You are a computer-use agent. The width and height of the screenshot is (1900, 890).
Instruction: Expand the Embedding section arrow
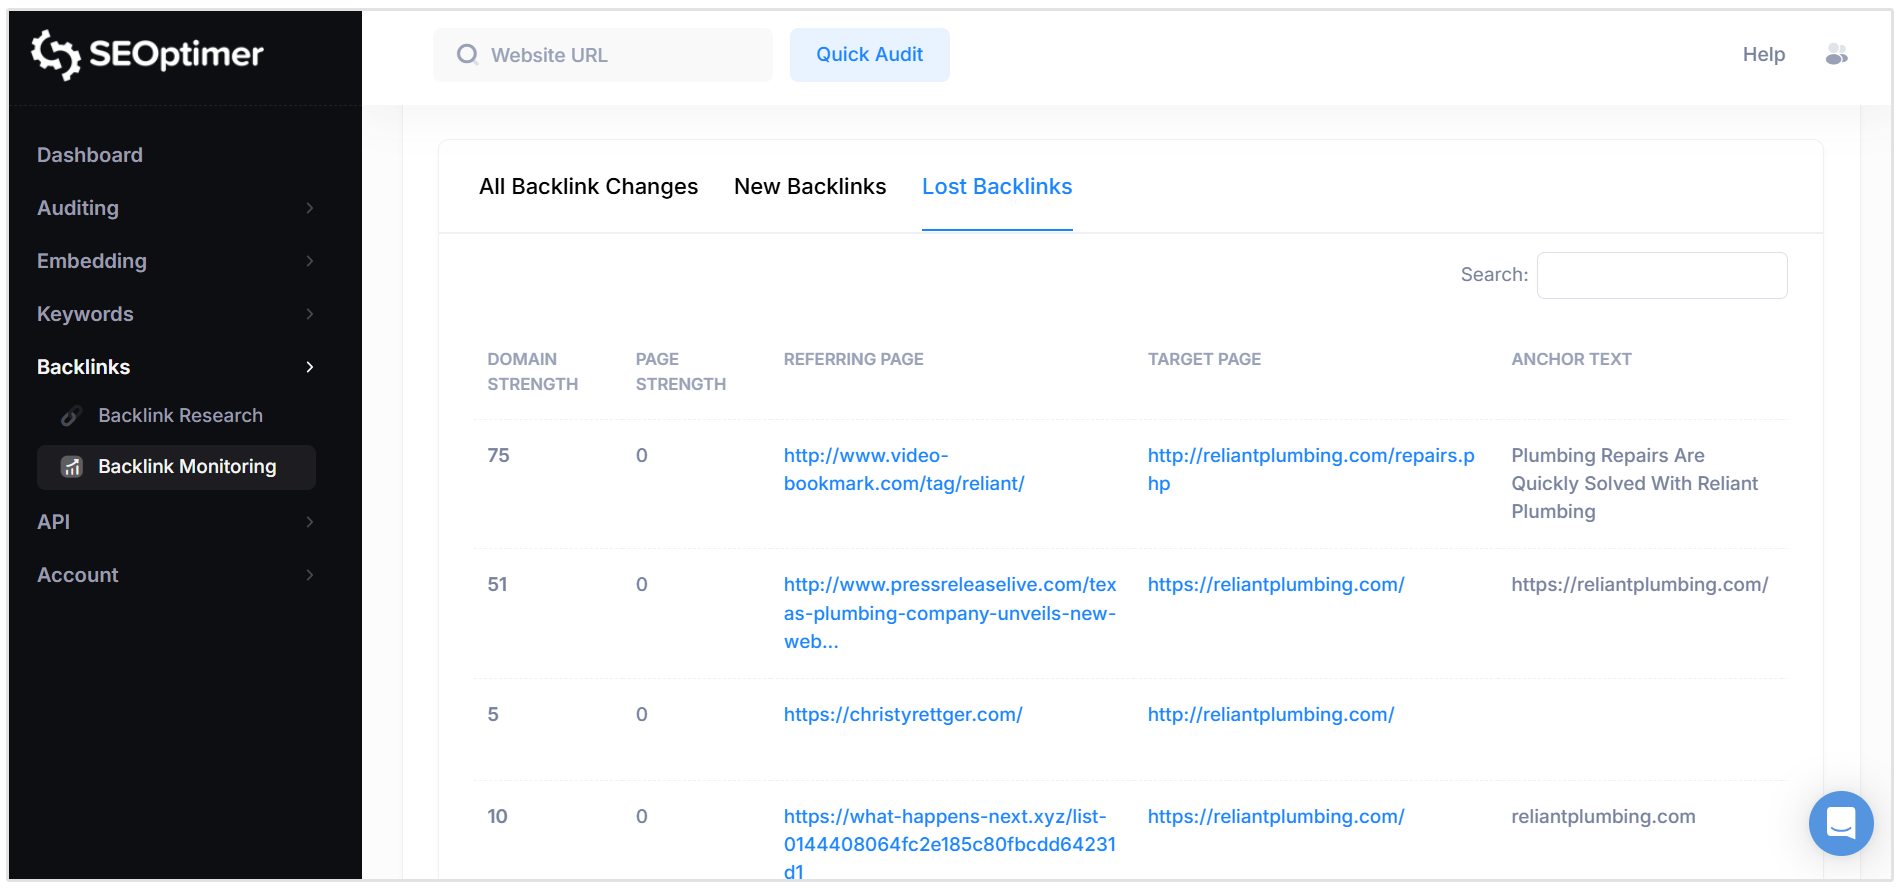(x=310, y=261)
